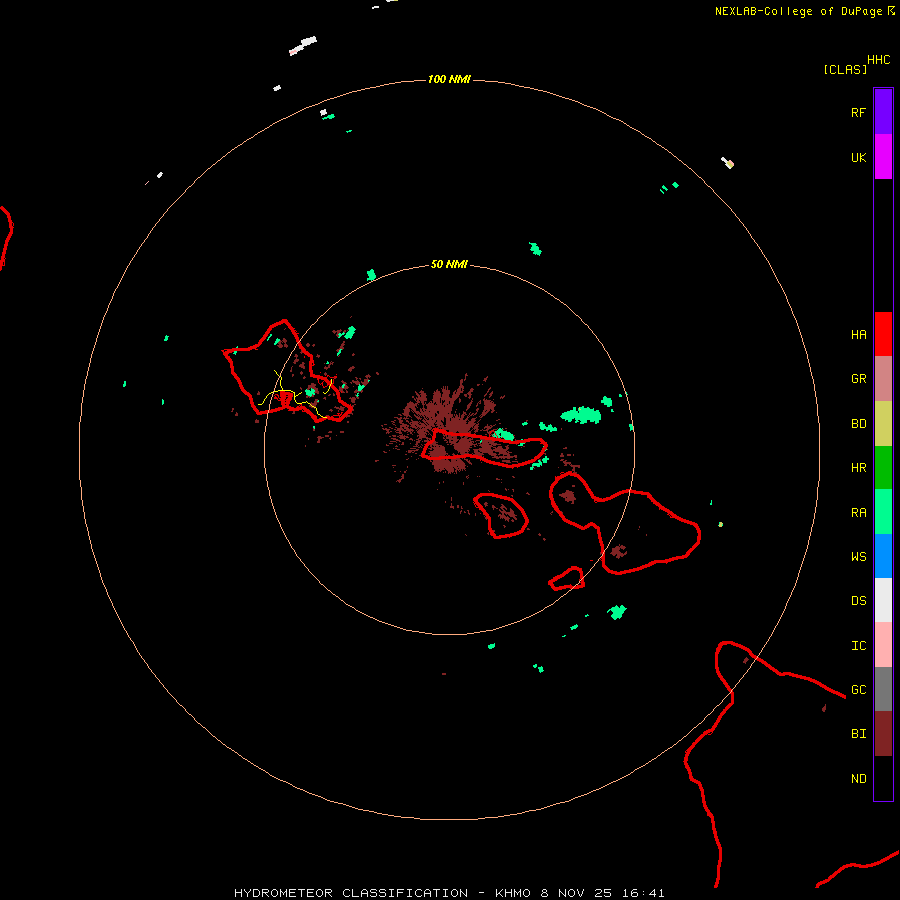Click the IC legend label
The height and width of the screenshot is (900, 900).
[858, 646]
